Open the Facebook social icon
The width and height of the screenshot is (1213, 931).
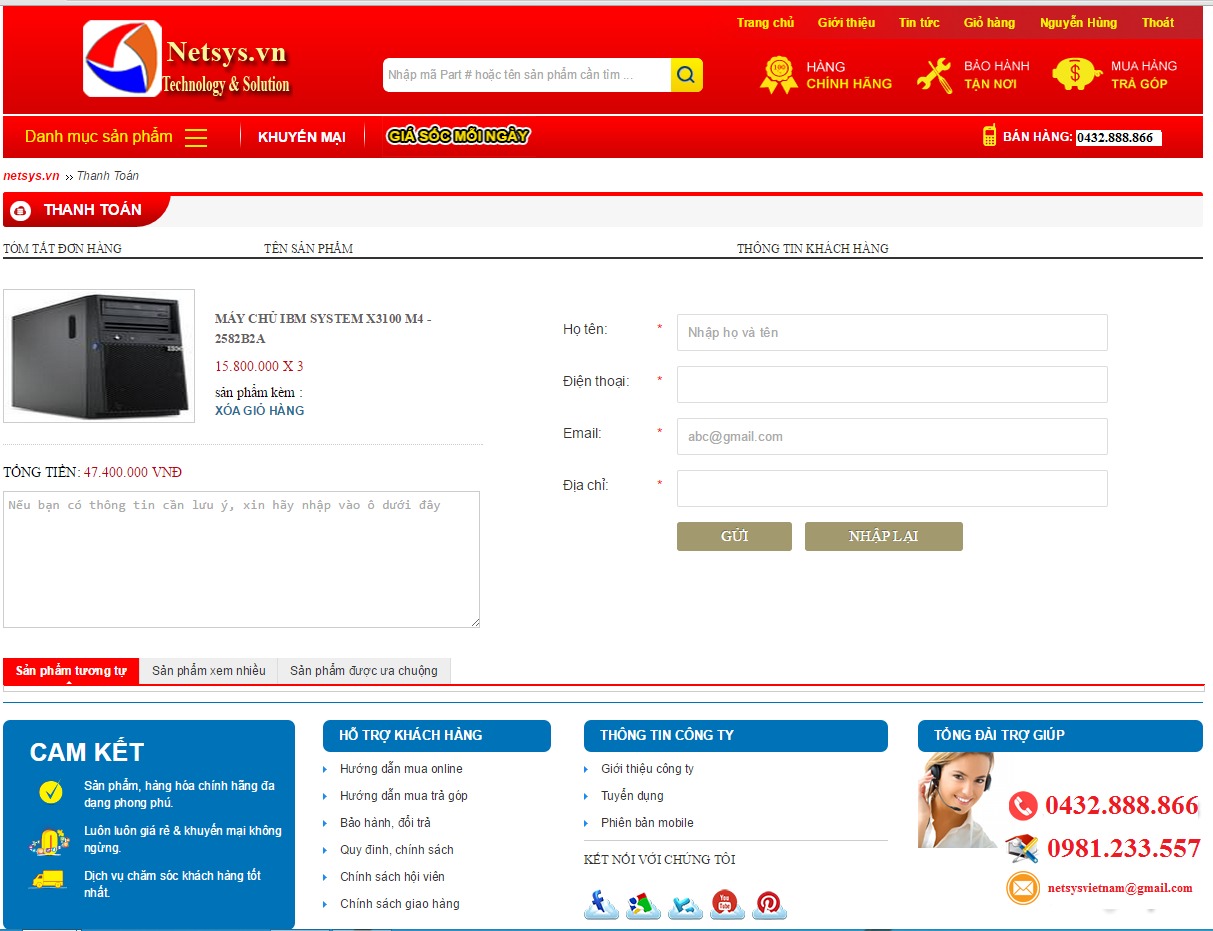coord(601,904)
